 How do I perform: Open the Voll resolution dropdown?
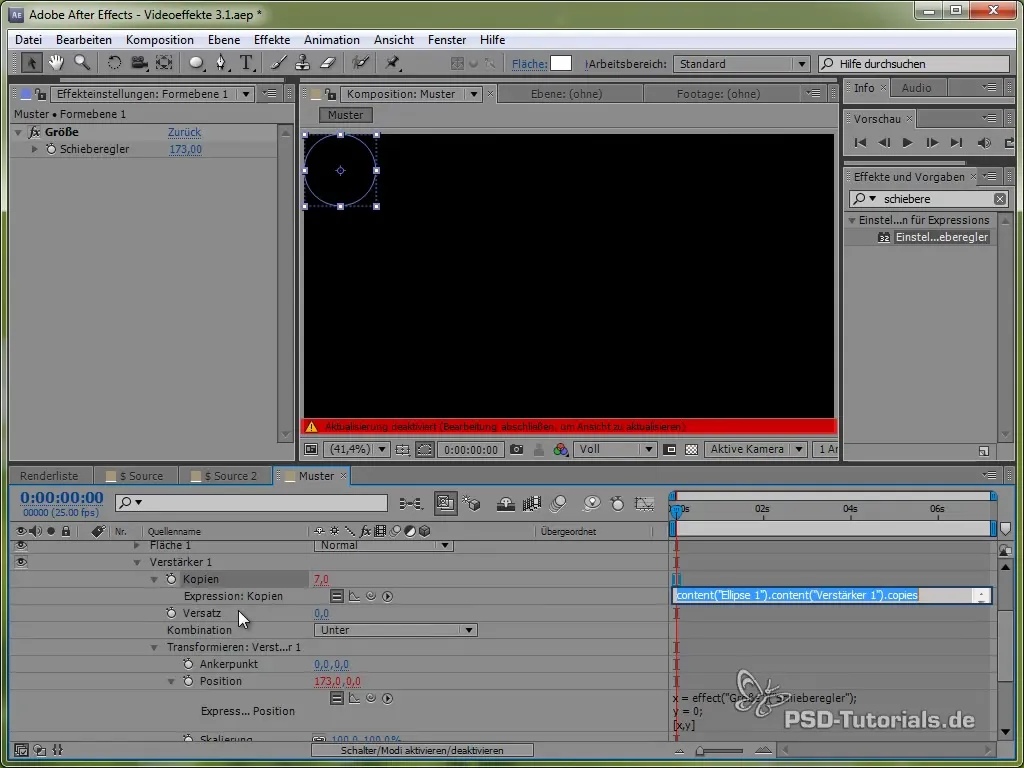coord(615,449)
